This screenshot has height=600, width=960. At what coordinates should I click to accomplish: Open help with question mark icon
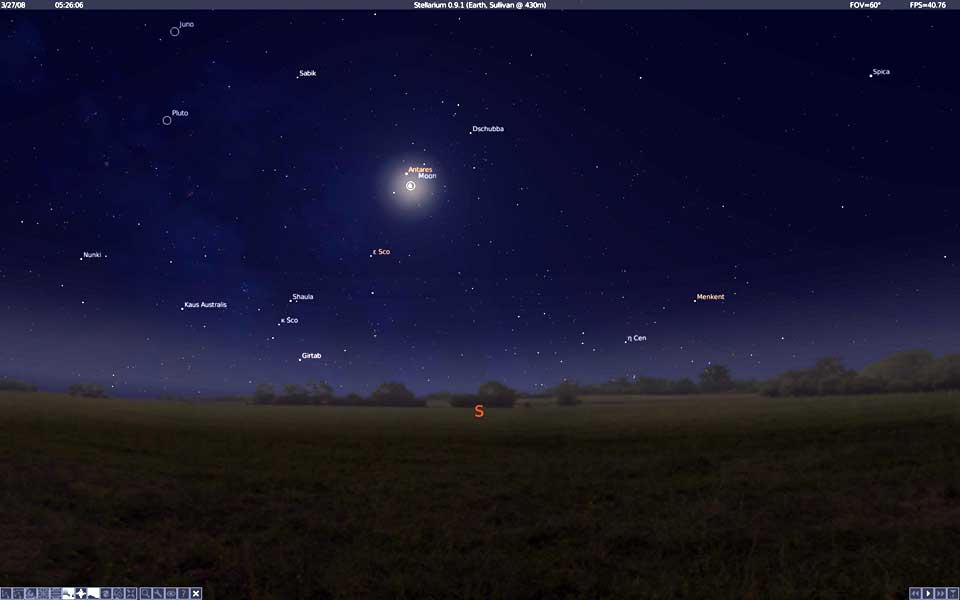pos(184,593)
